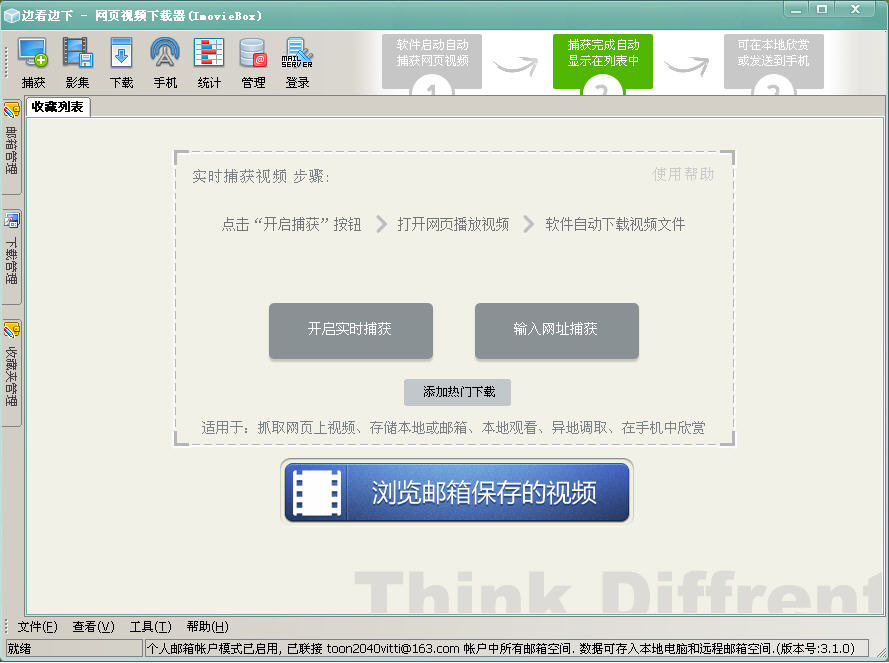Open the 帮助(H) menu

(208, 626)
